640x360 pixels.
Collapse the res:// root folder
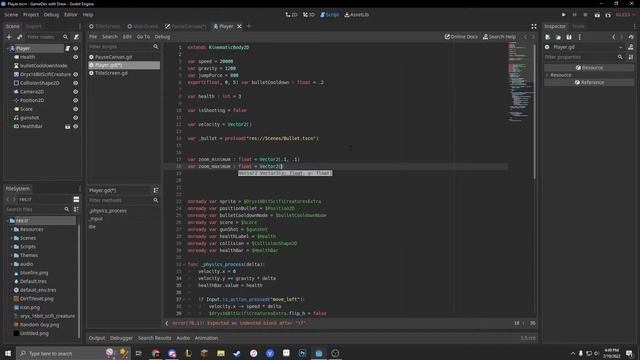[x=8, y=220]
